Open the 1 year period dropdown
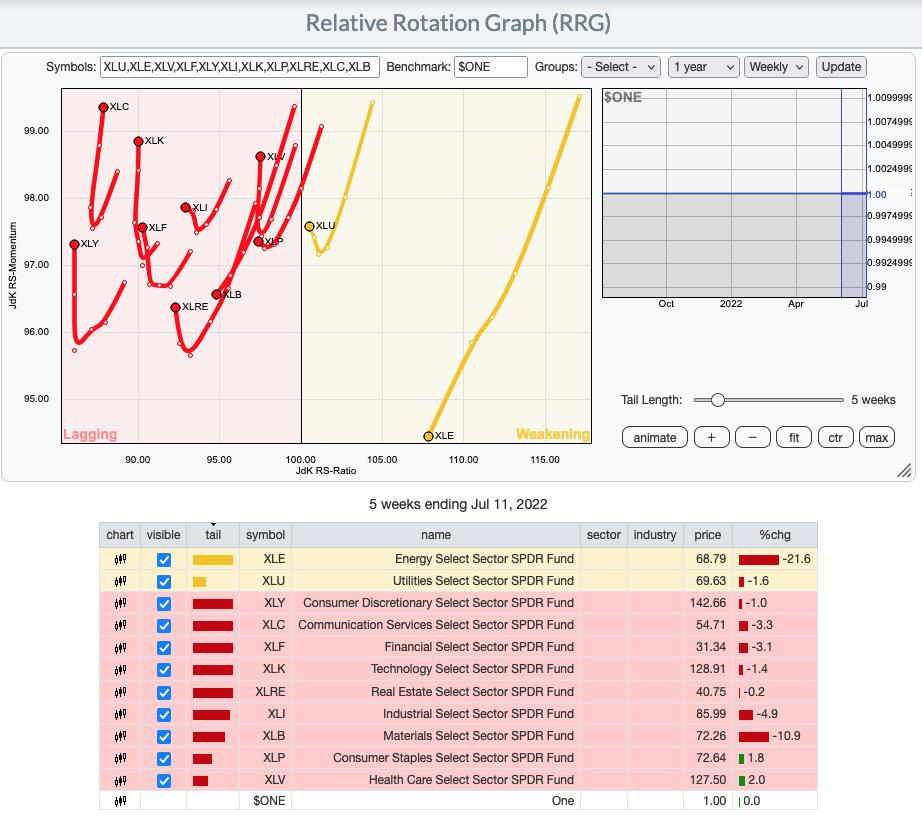922x816 pixels. (703, 67)
